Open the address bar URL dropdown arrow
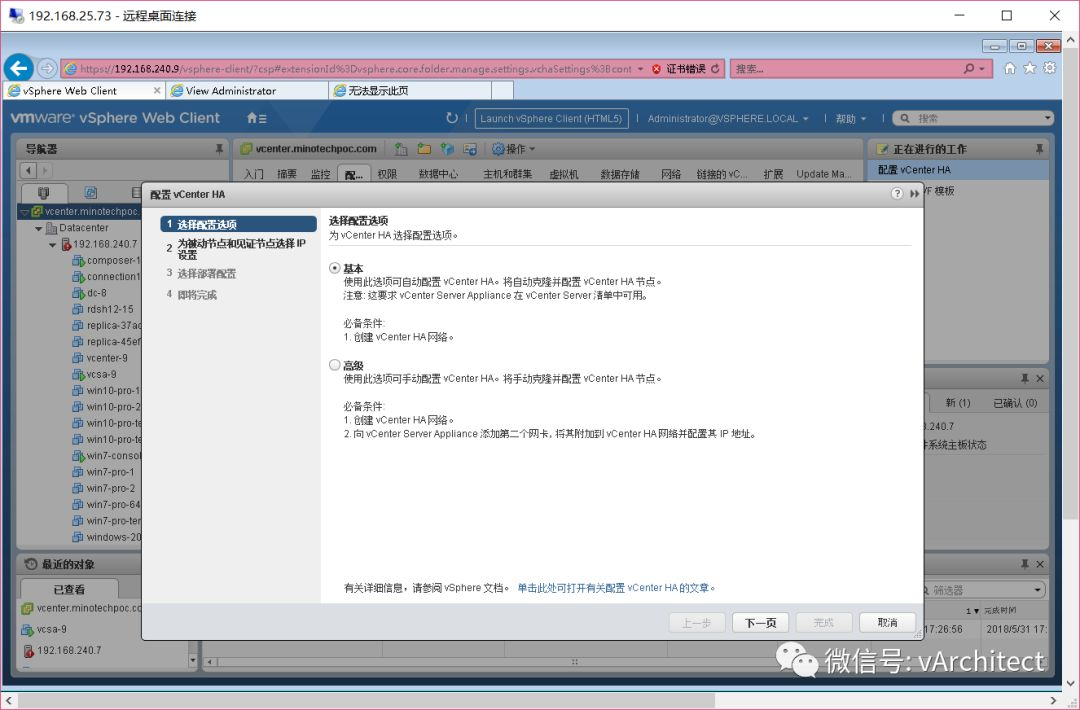This screenshot has width=1080, height=710. pyautogui.click(x=641, y=69)
